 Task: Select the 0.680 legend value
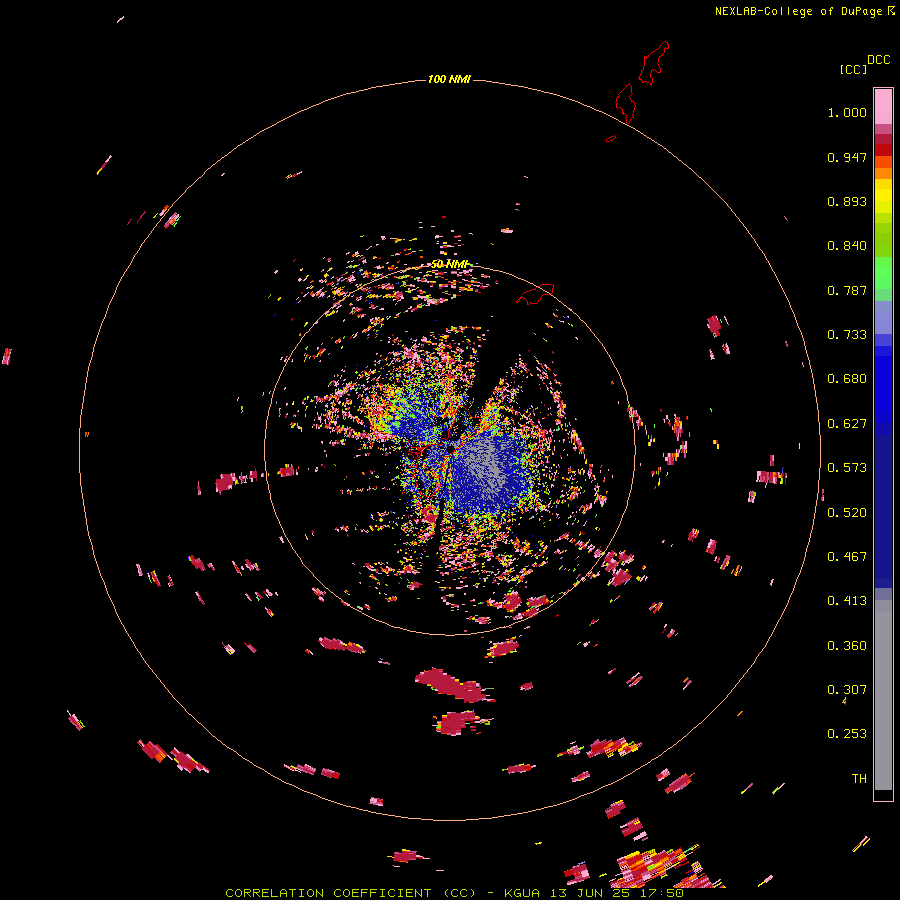847,379
